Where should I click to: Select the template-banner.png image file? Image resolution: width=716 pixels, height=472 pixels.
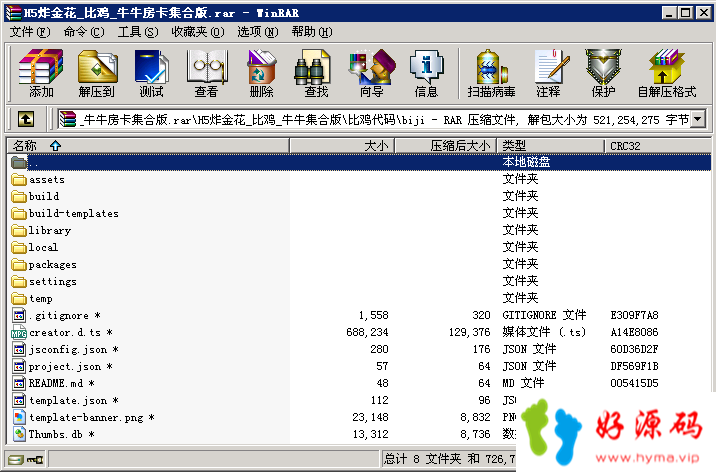point(83,418)
